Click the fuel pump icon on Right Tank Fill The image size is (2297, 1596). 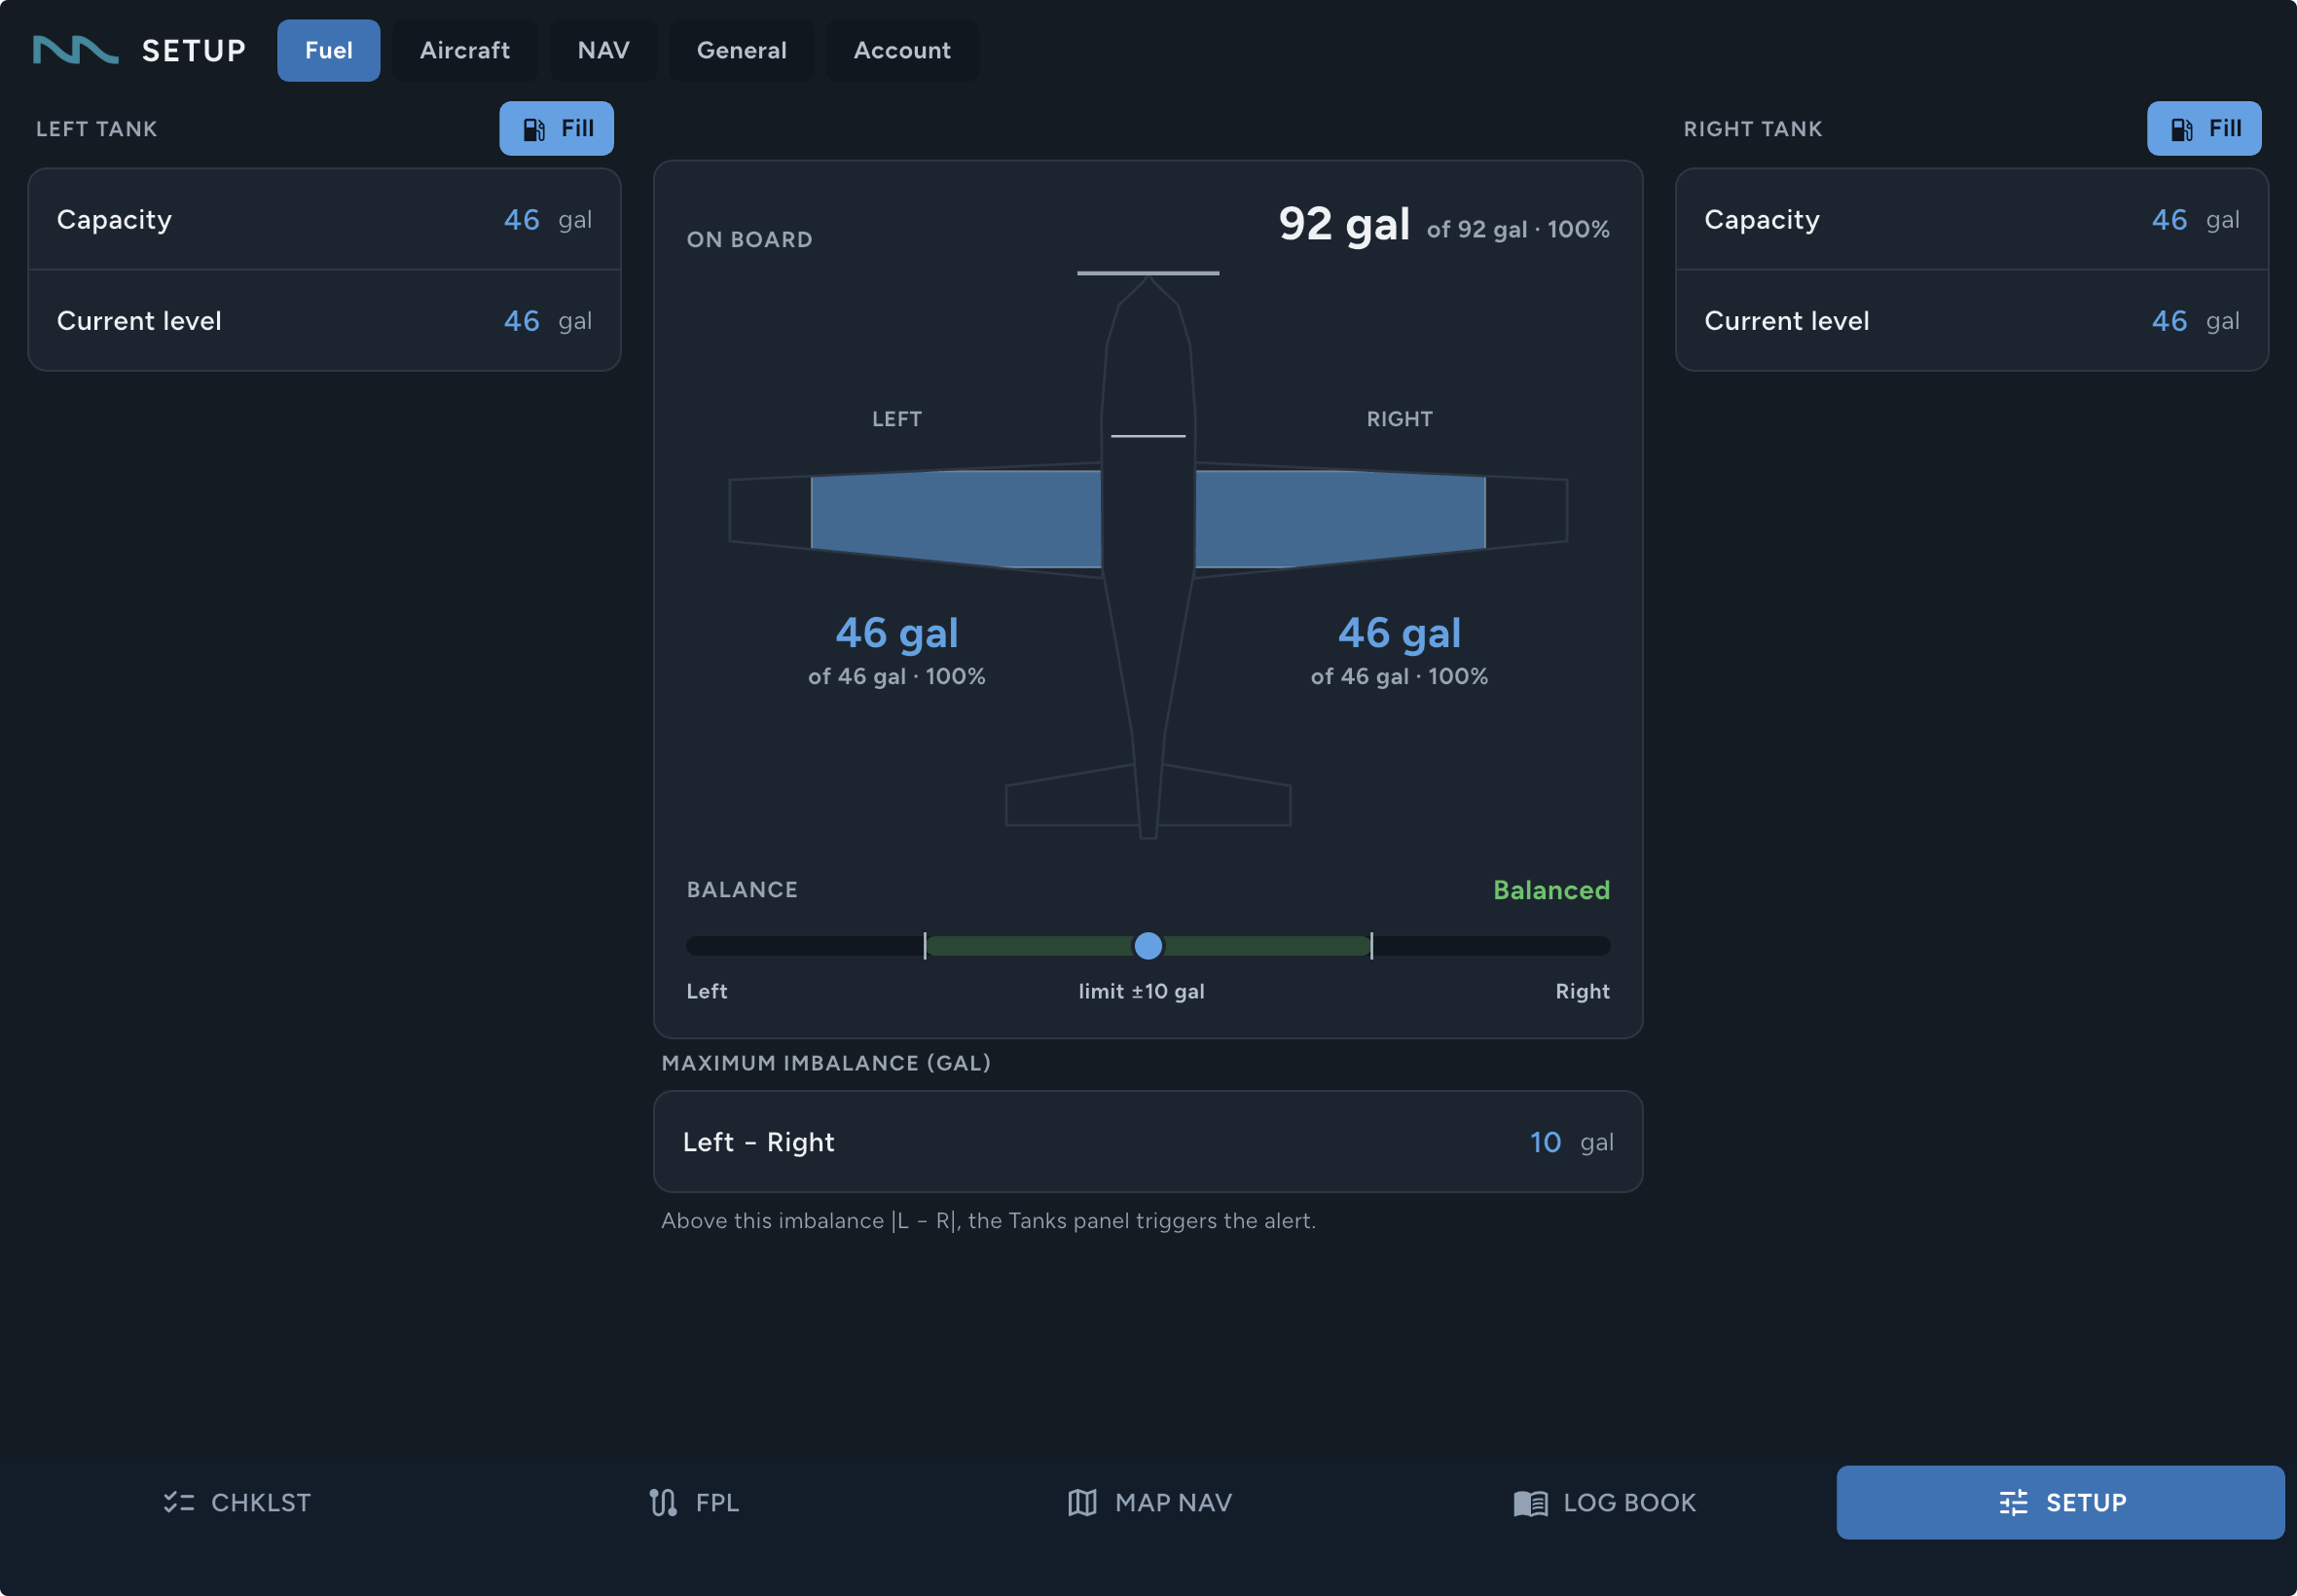click(2182, 129)
